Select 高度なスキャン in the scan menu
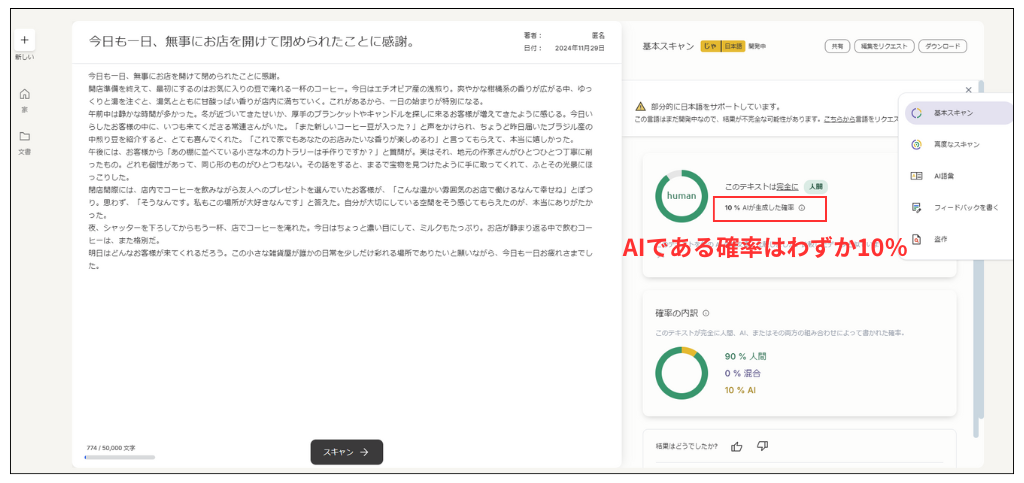This screenshot has width=1024, height=483. [x=958, y=144]
